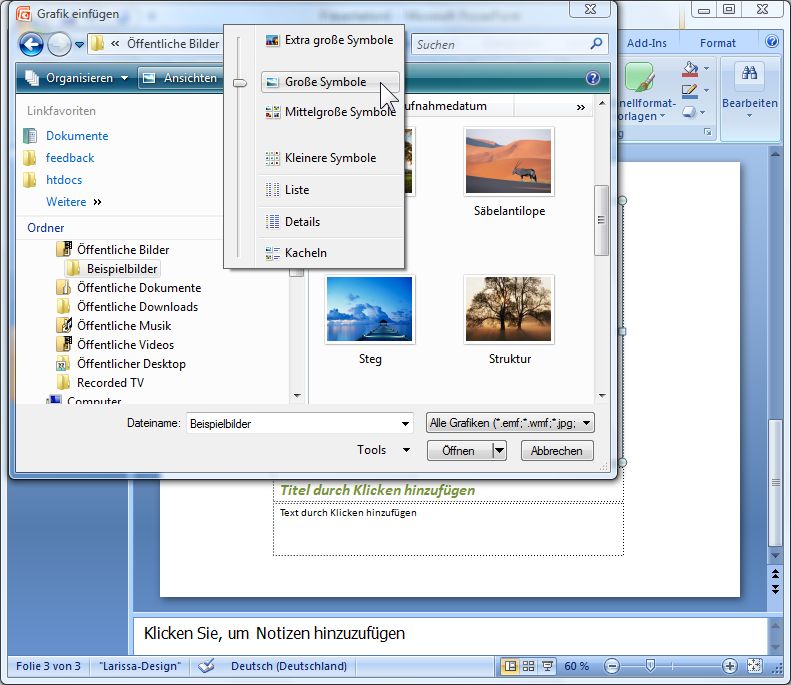
Task: Click the dialog help question mark icon
Action: (593, 78)
